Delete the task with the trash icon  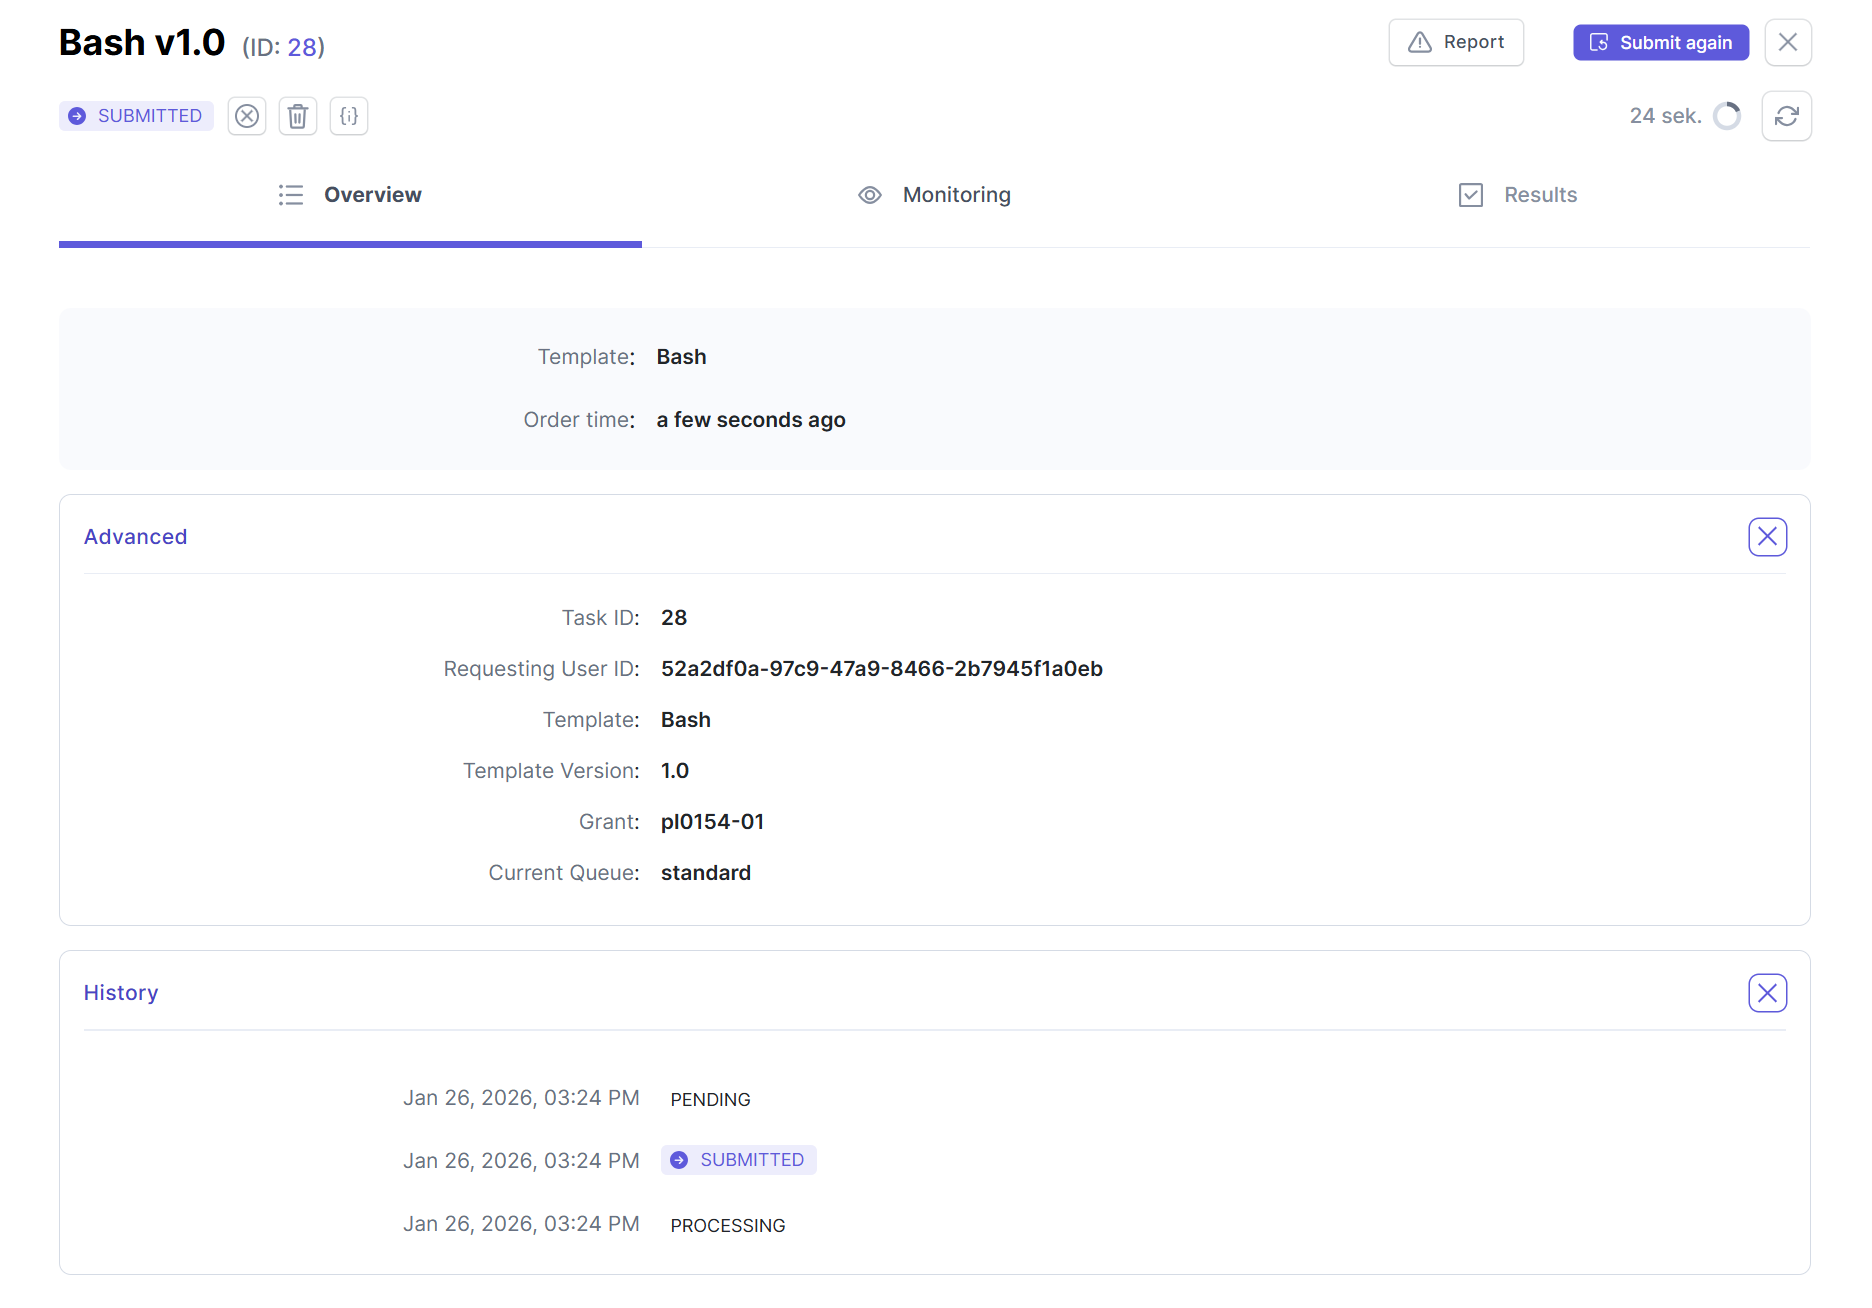[x=298, y=116]
